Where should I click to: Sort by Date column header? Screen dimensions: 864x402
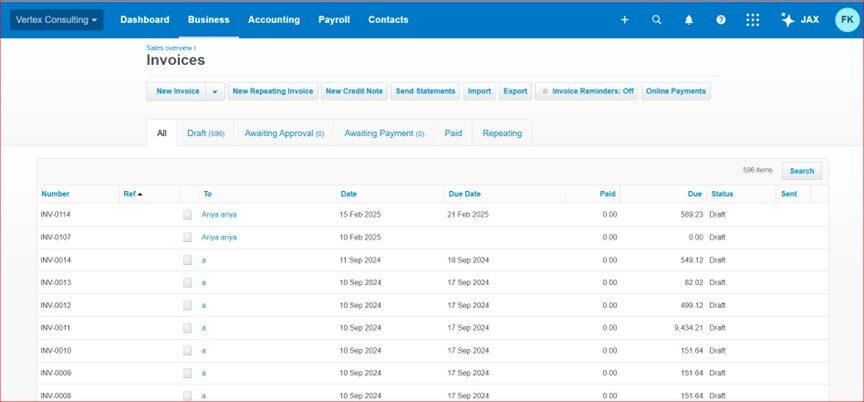coord(349,194)
